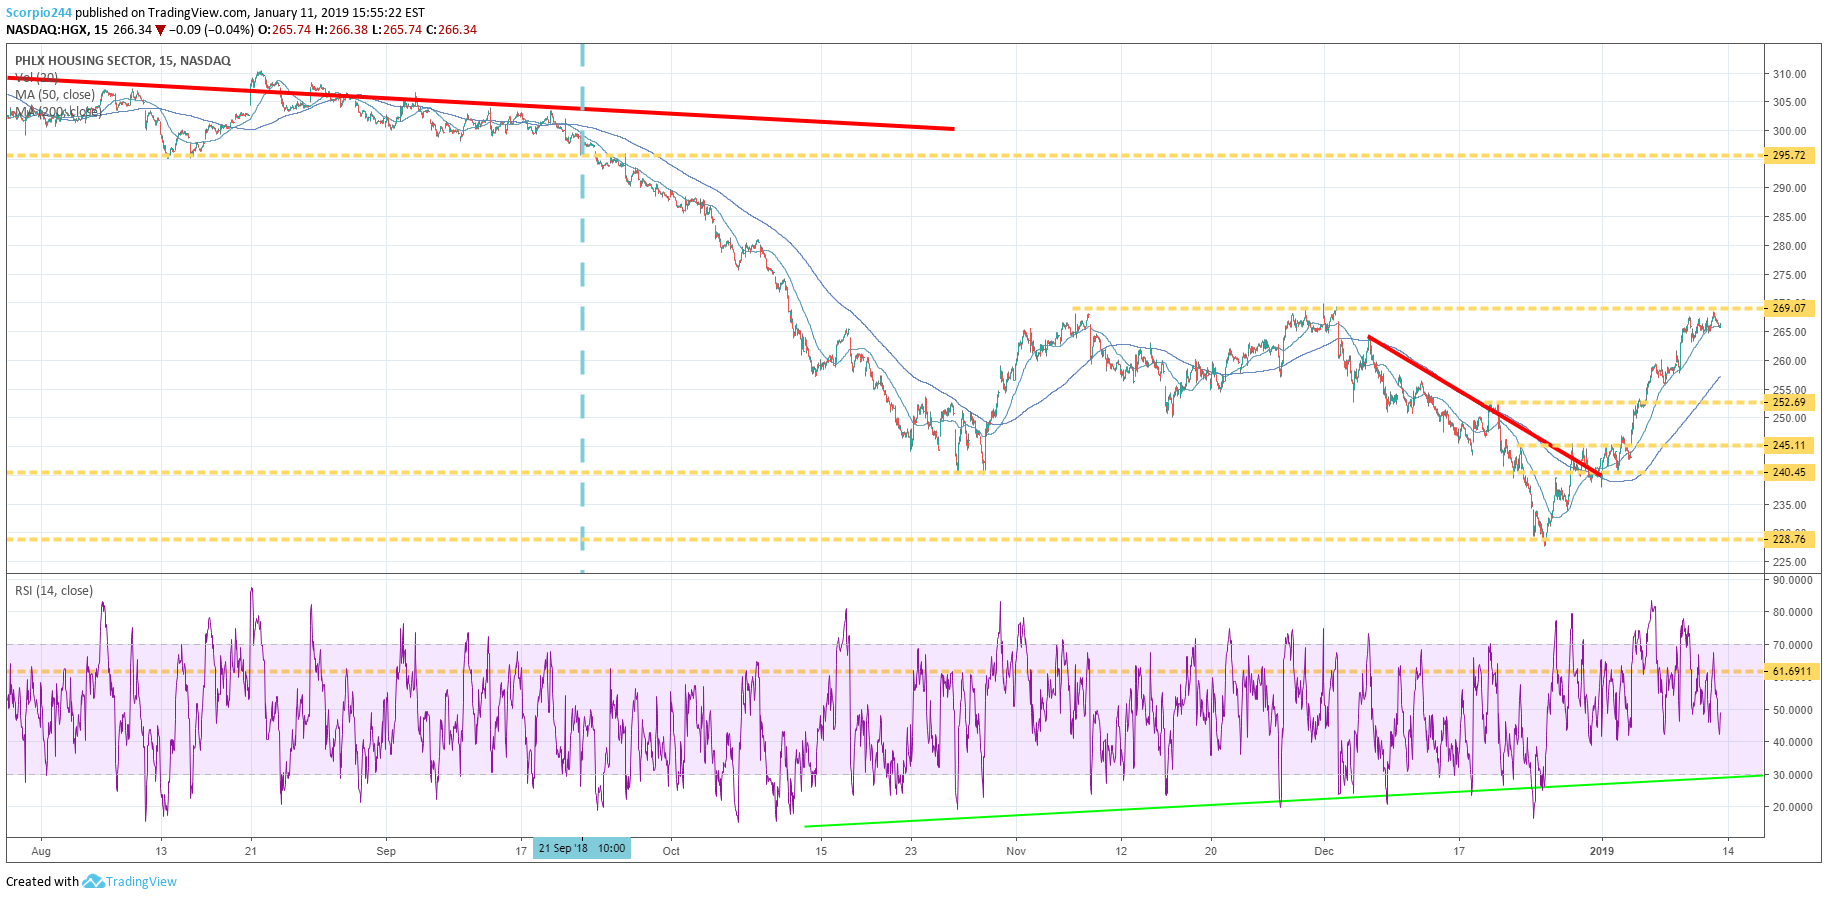The image size is (1828, 899).
Task: Select the Vol (20) indicator label
Action: click(x=37, y=78)
